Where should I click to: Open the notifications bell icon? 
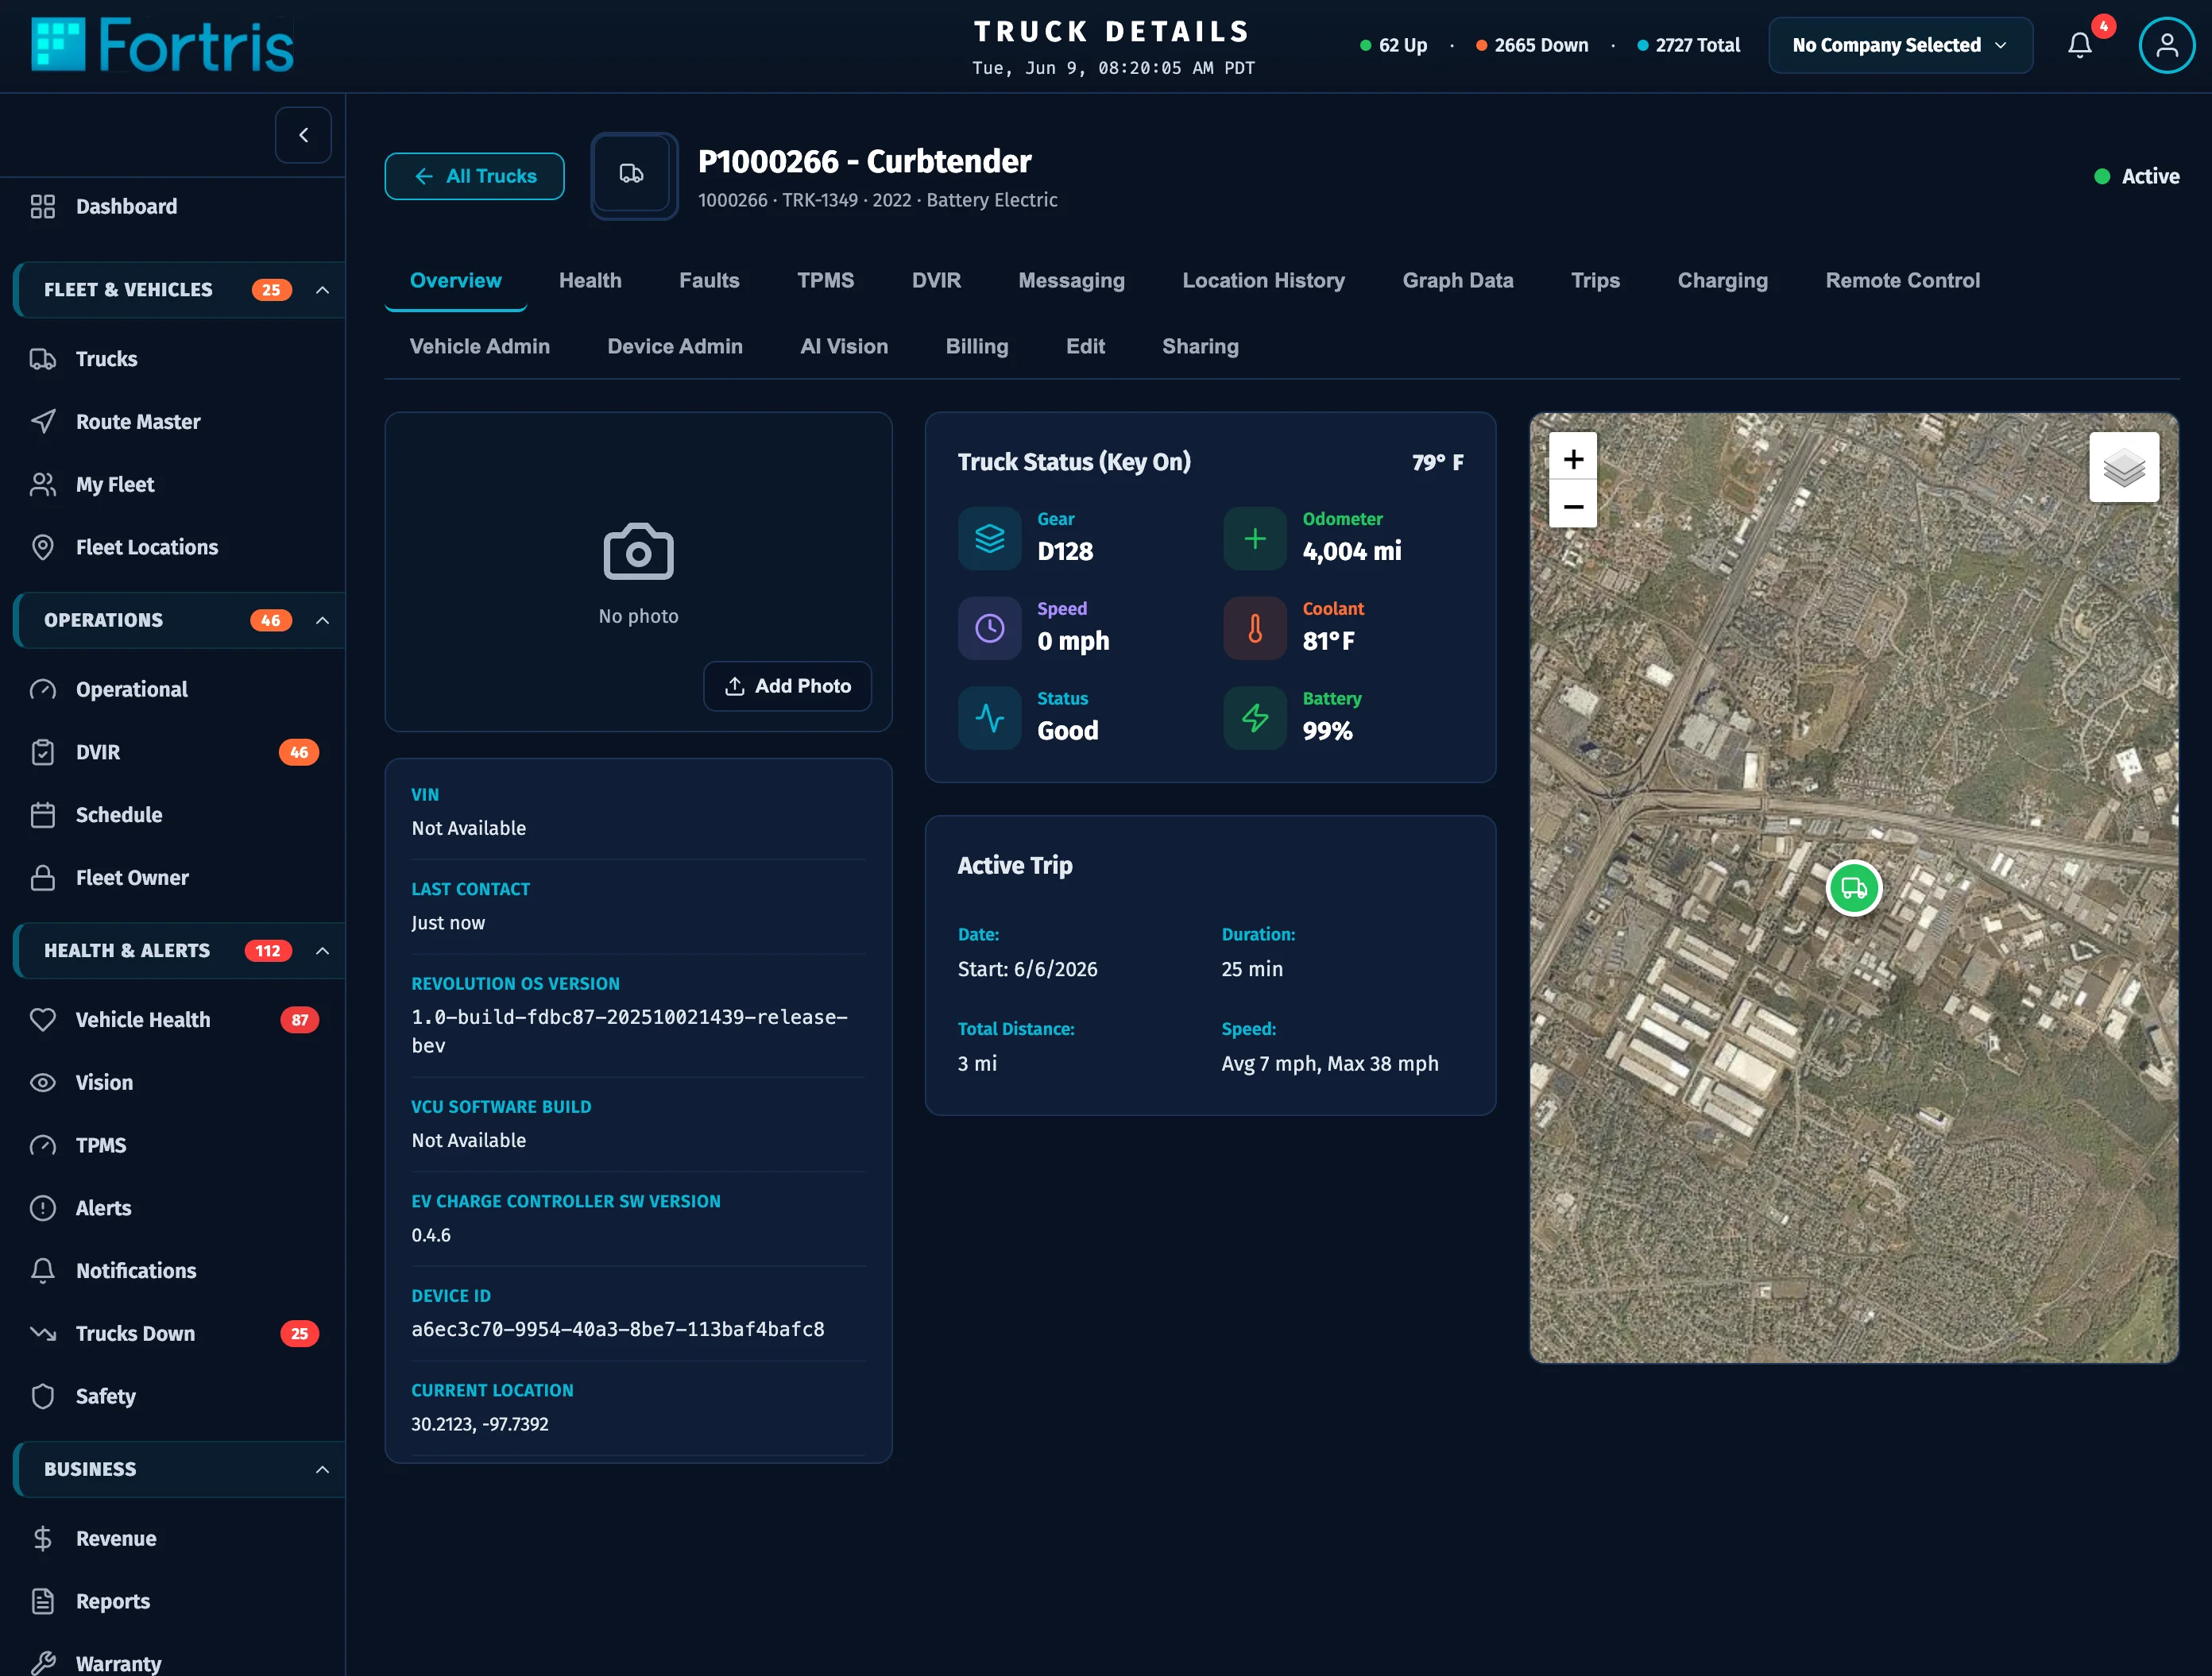2080,45
